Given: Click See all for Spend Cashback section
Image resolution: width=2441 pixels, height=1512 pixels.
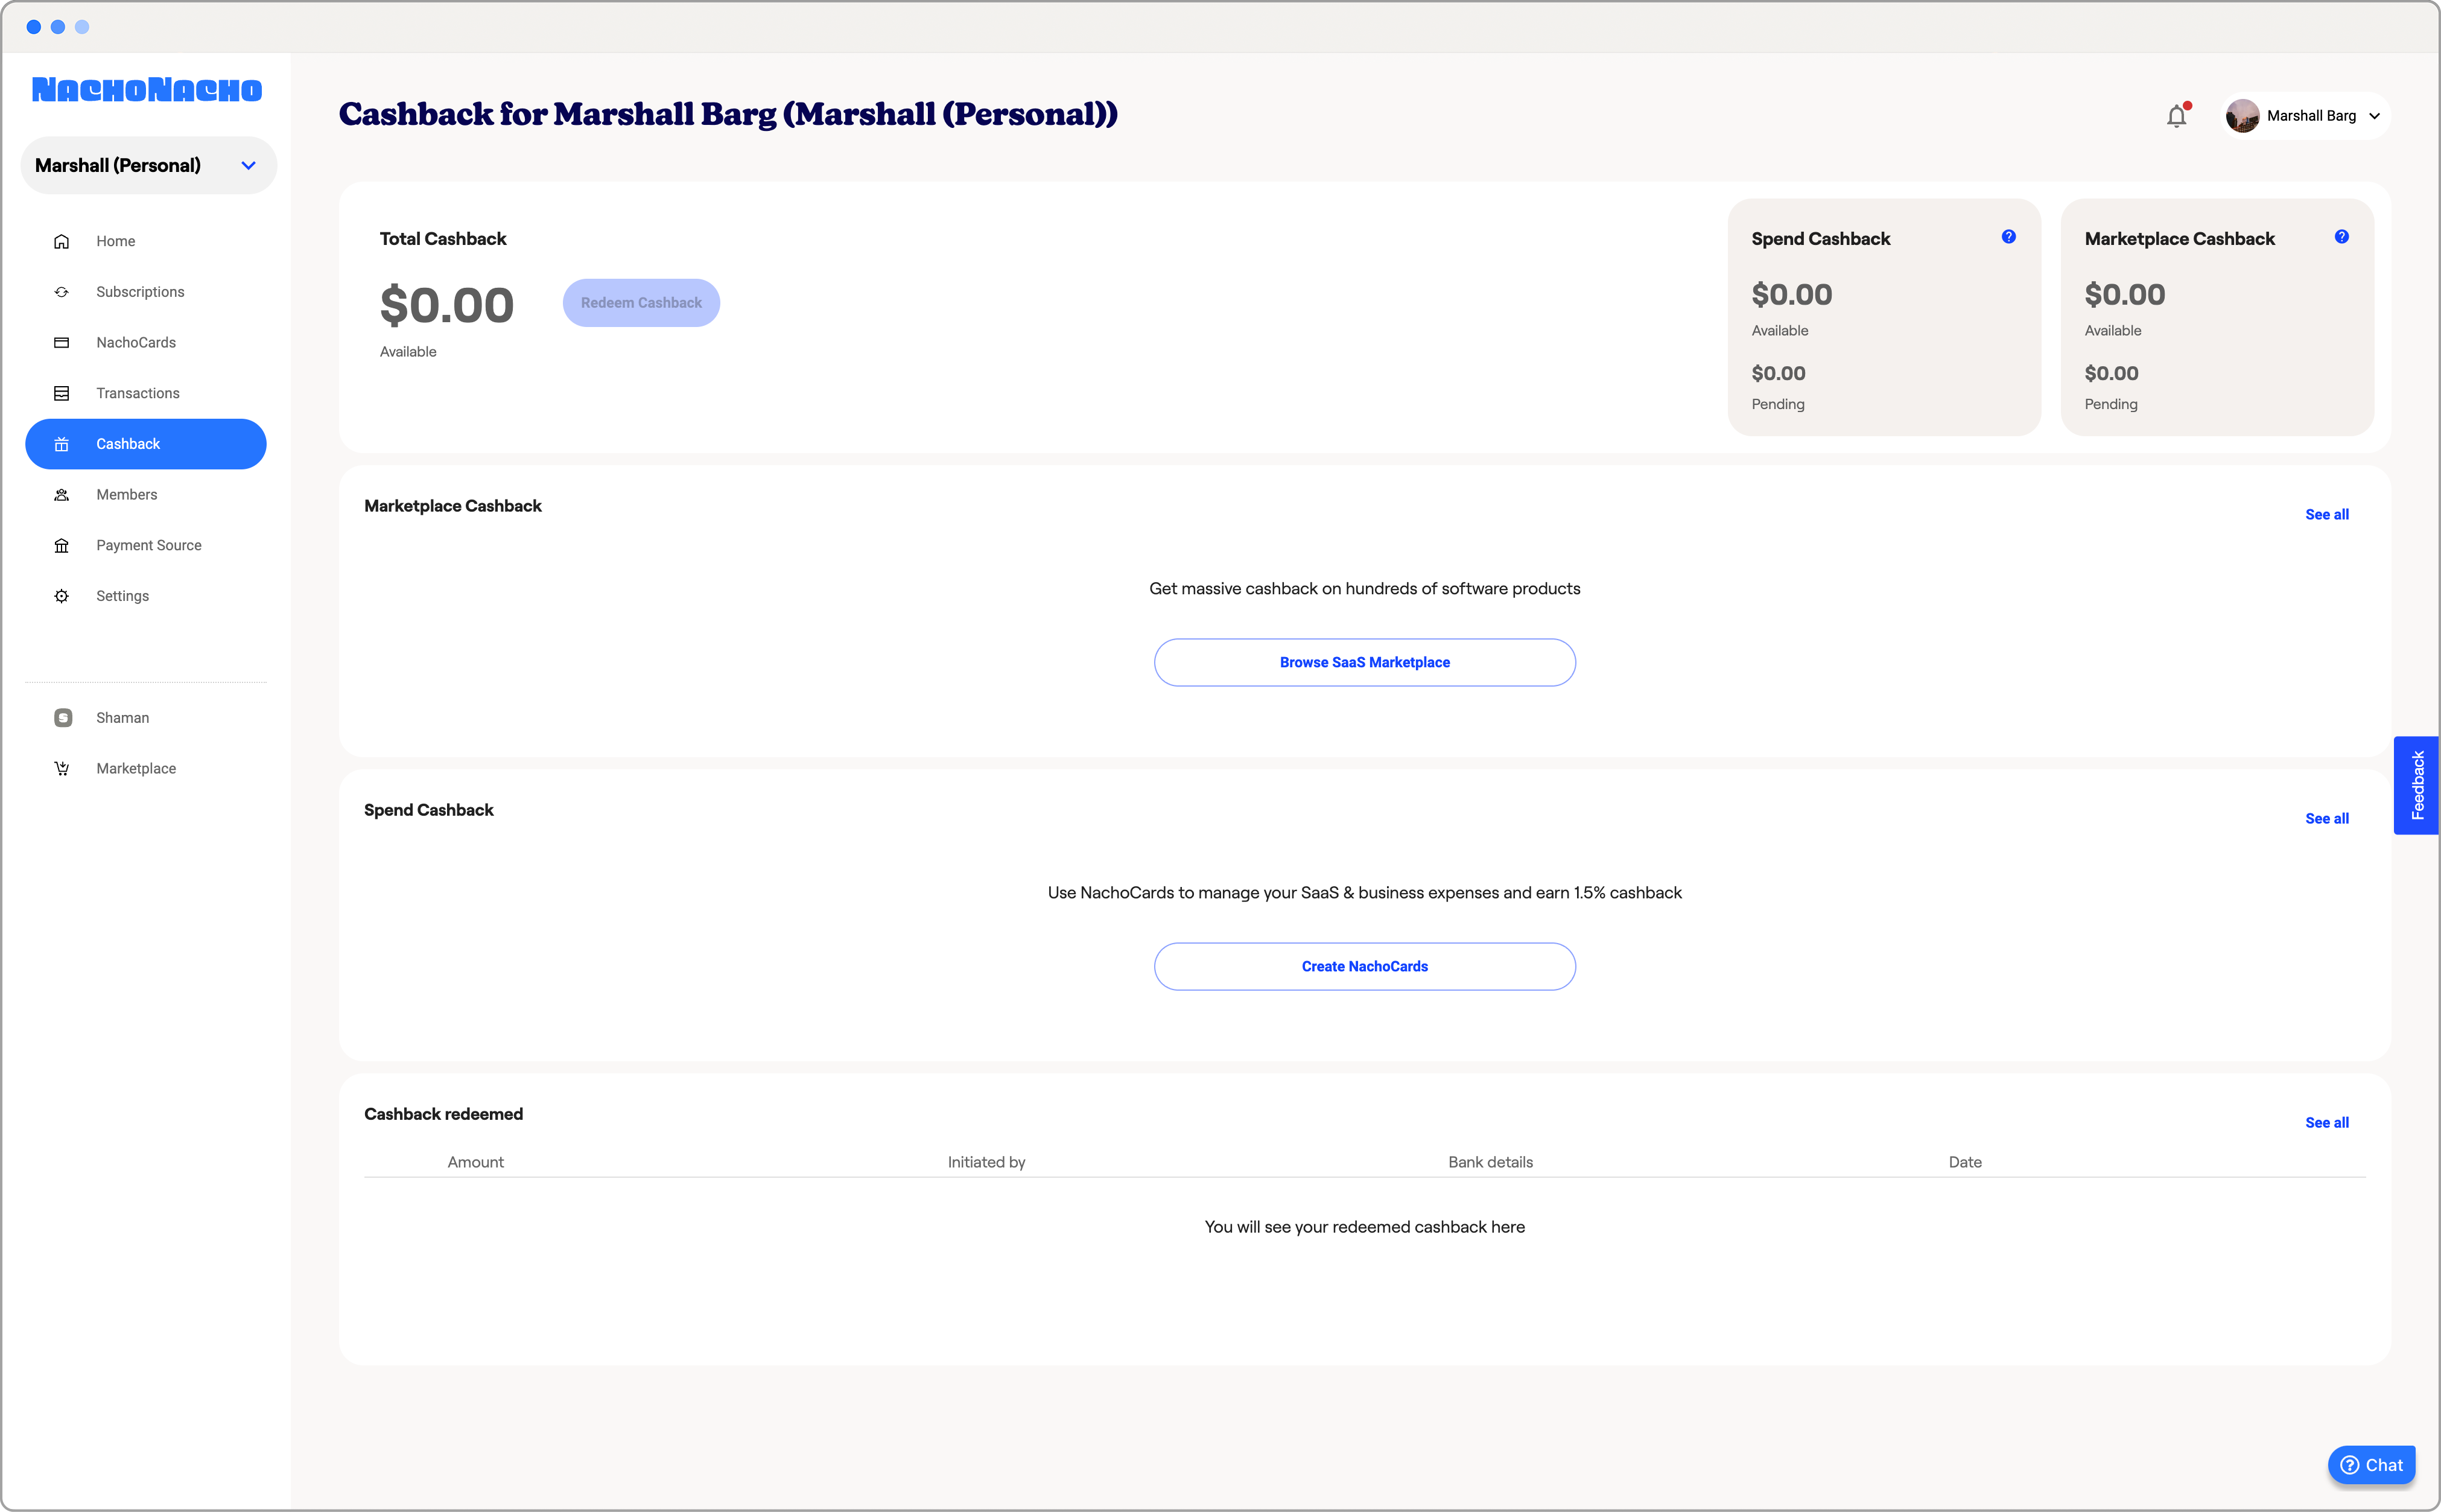Looking at the screenshot, I should [x=2326, y=818].
